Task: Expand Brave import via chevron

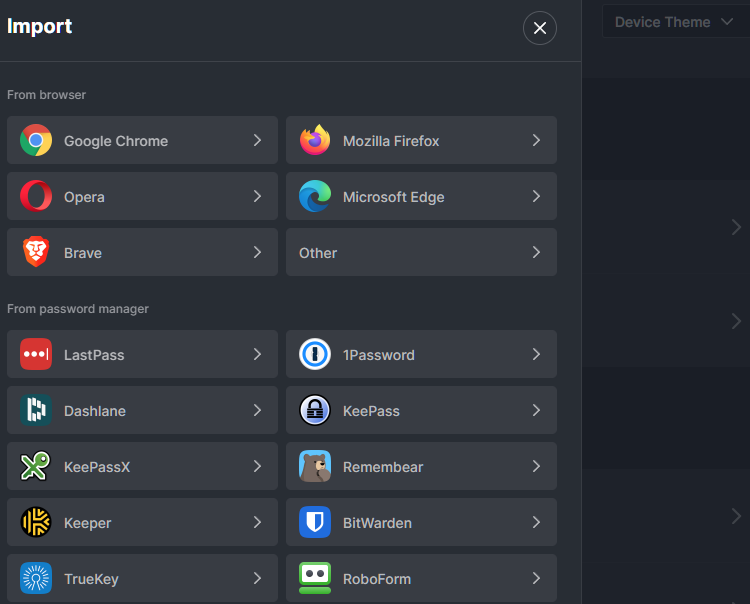Action: pos(257,252)
